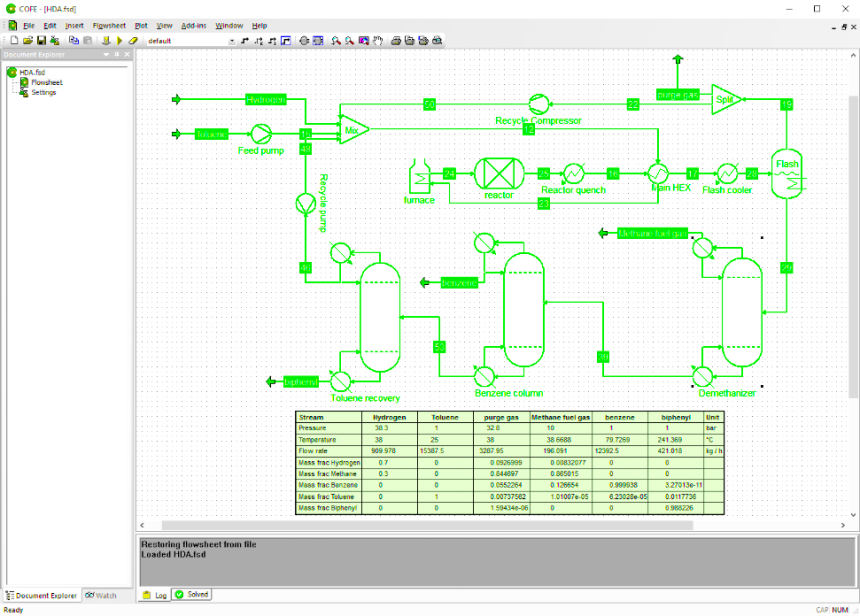Viewport: 860px width, 616px height.
Task: Click the paste icon in toolbar
Action: point(87,41)
